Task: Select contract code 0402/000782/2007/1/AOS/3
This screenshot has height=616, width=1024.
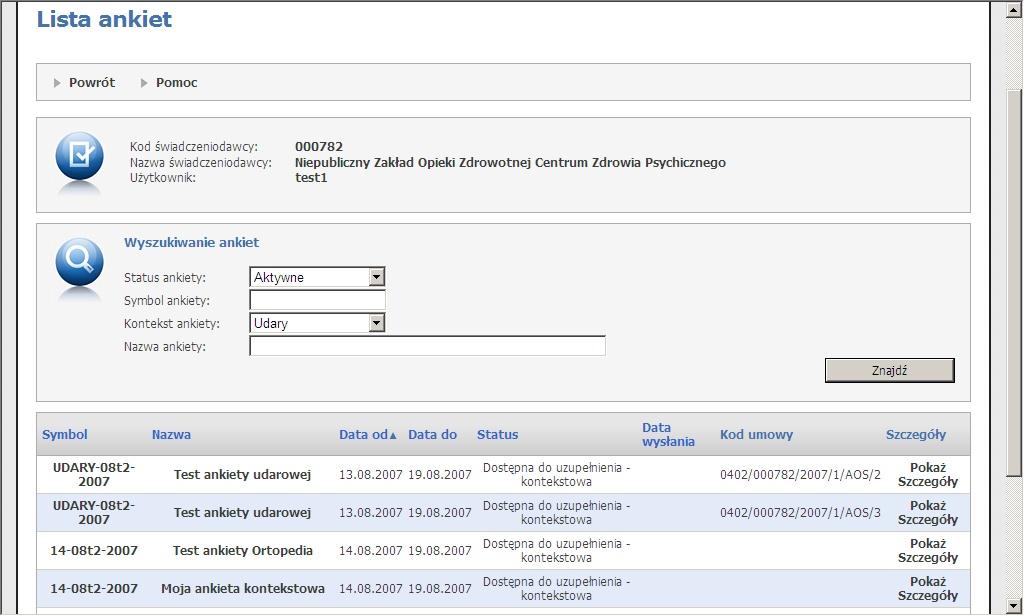Action: [800, 513]
